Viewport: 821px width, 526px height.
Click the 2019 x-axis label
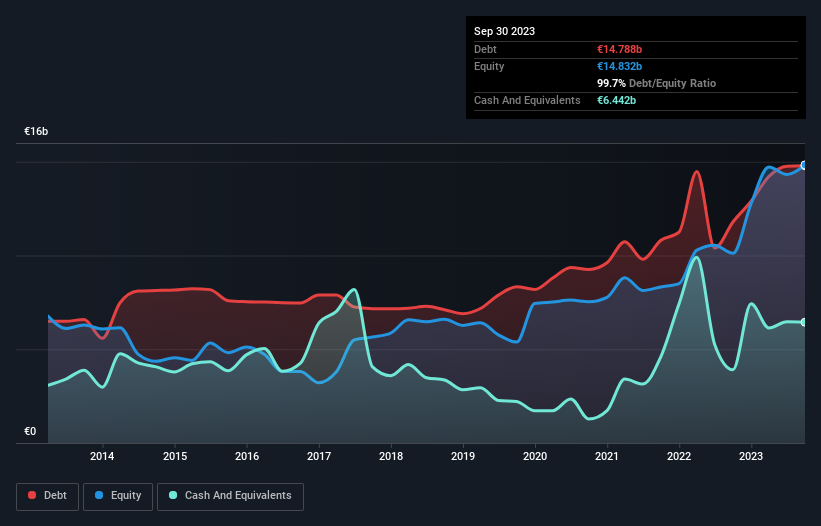click(463, 456)
